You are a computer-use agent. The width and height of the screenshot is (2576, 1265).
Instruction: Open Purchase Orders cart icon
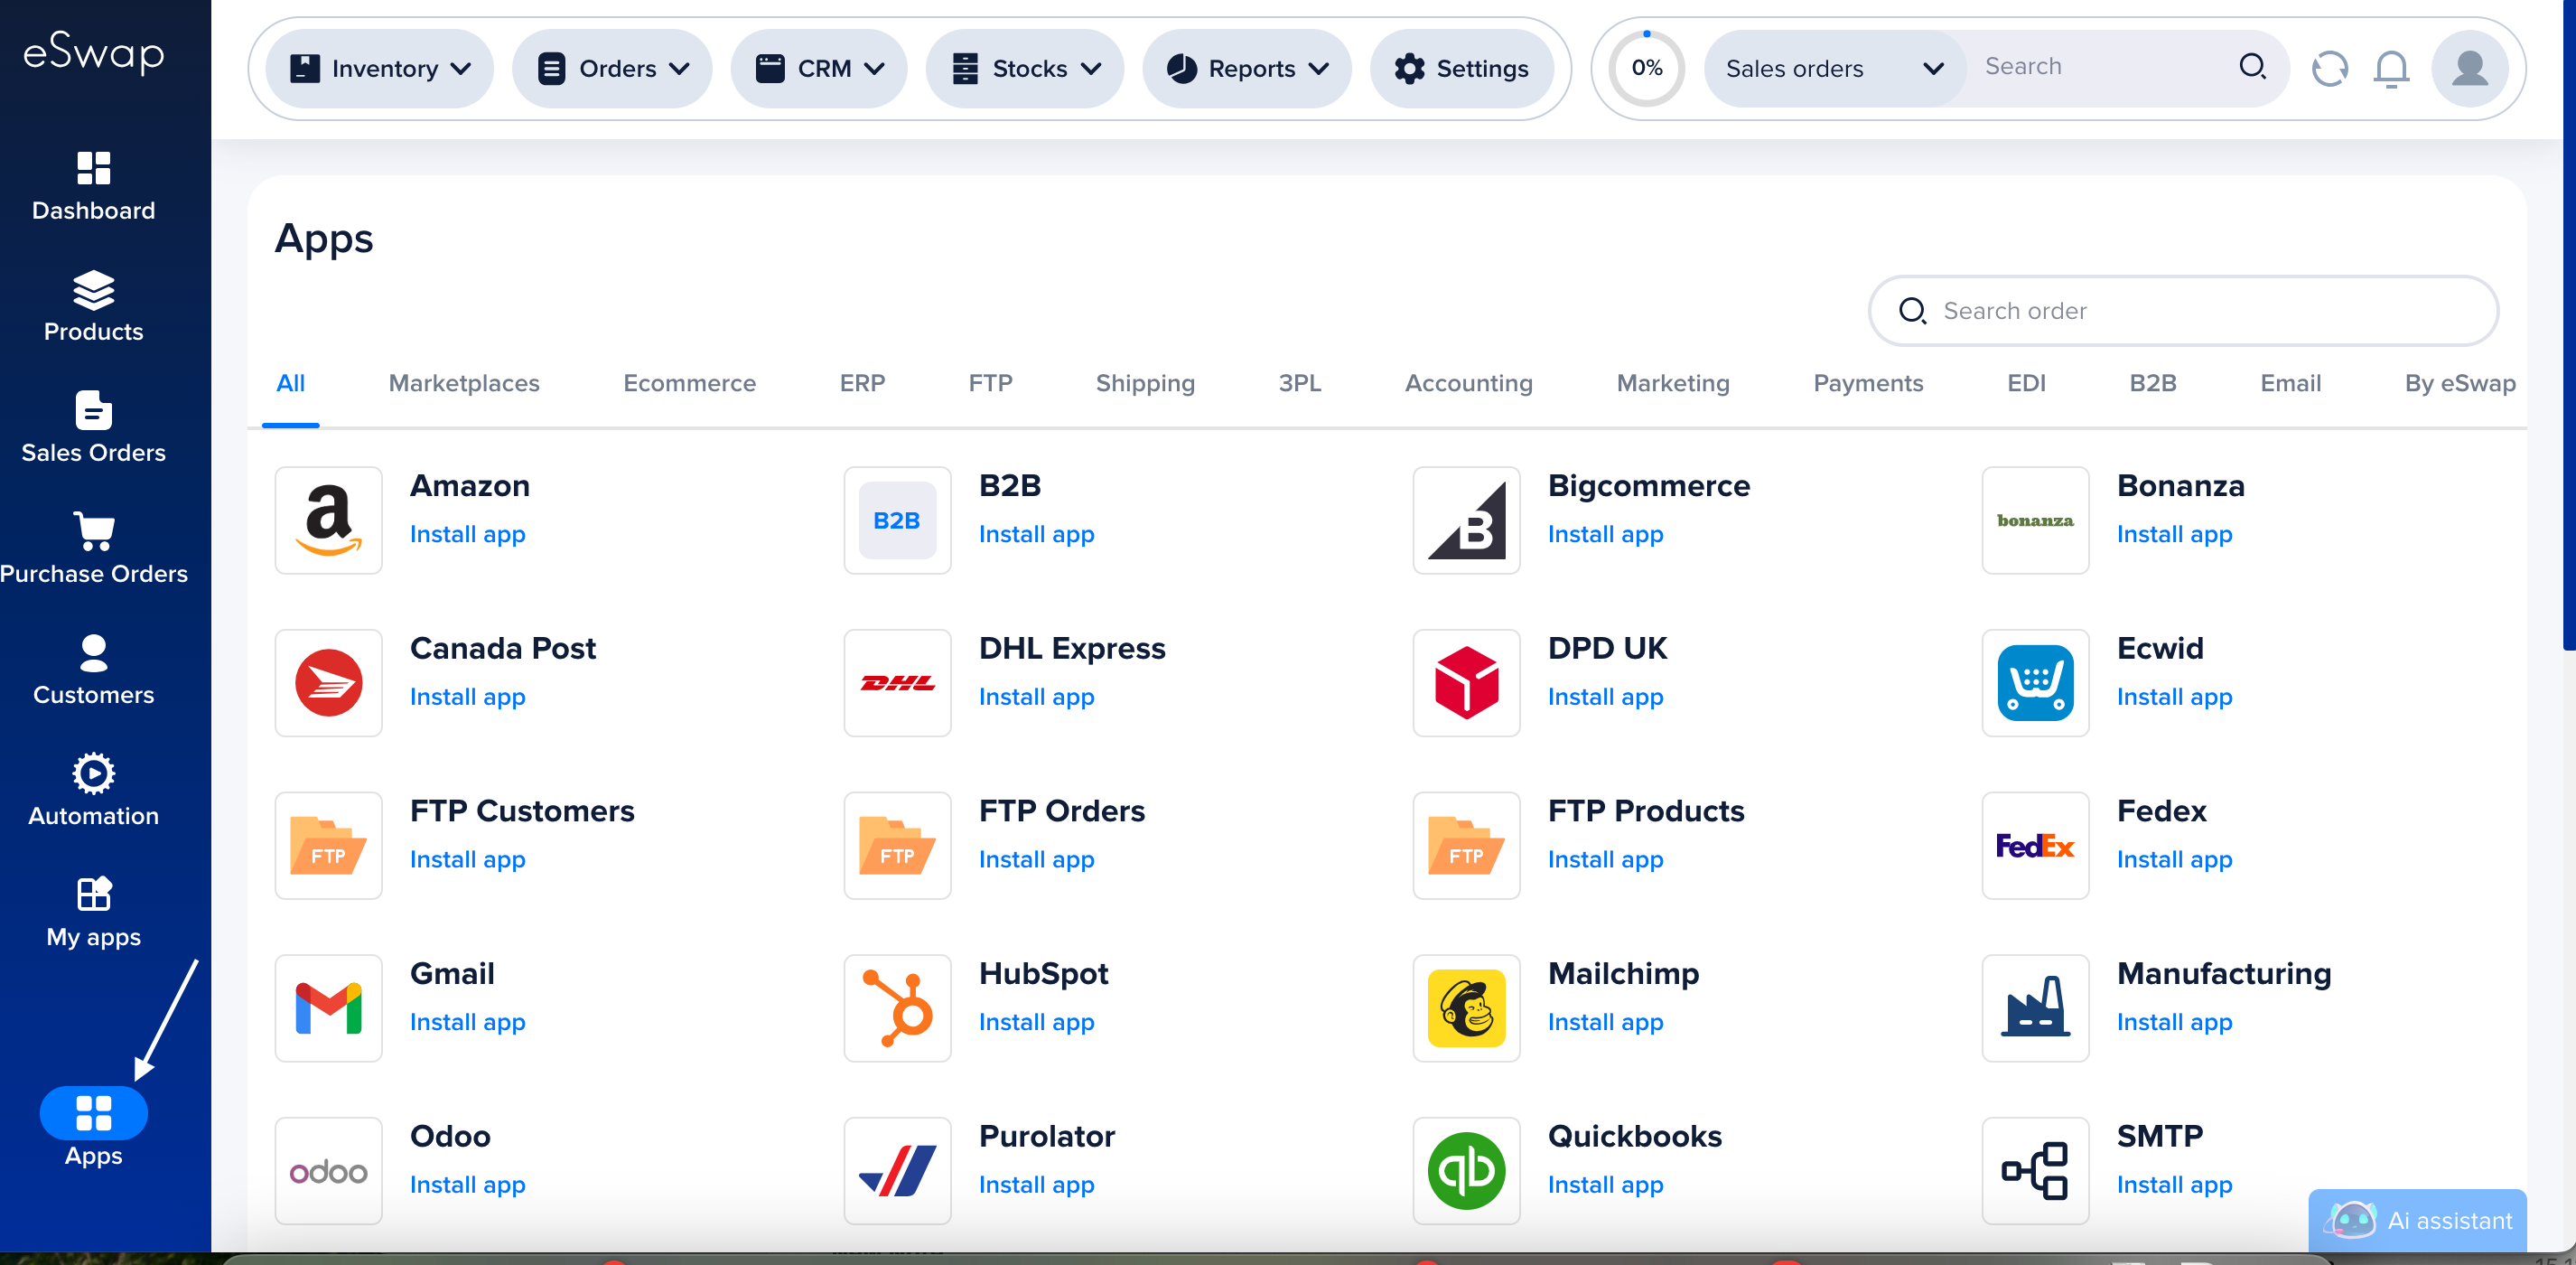pos(93,531)
